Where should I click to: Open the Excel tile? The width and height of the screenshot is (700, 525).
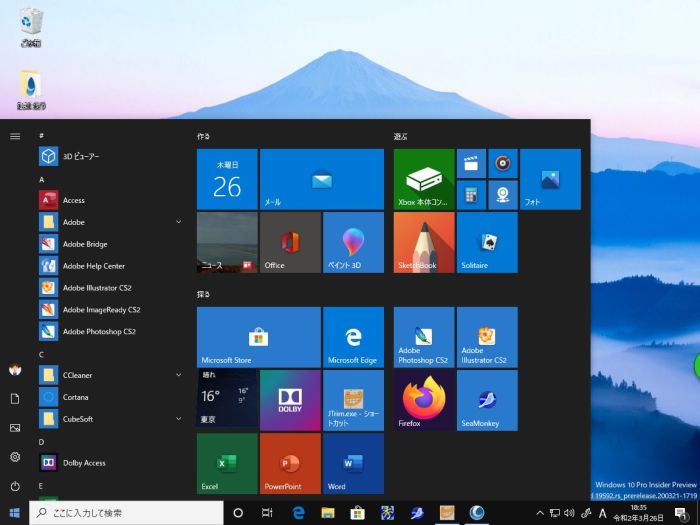click(227, 463)
